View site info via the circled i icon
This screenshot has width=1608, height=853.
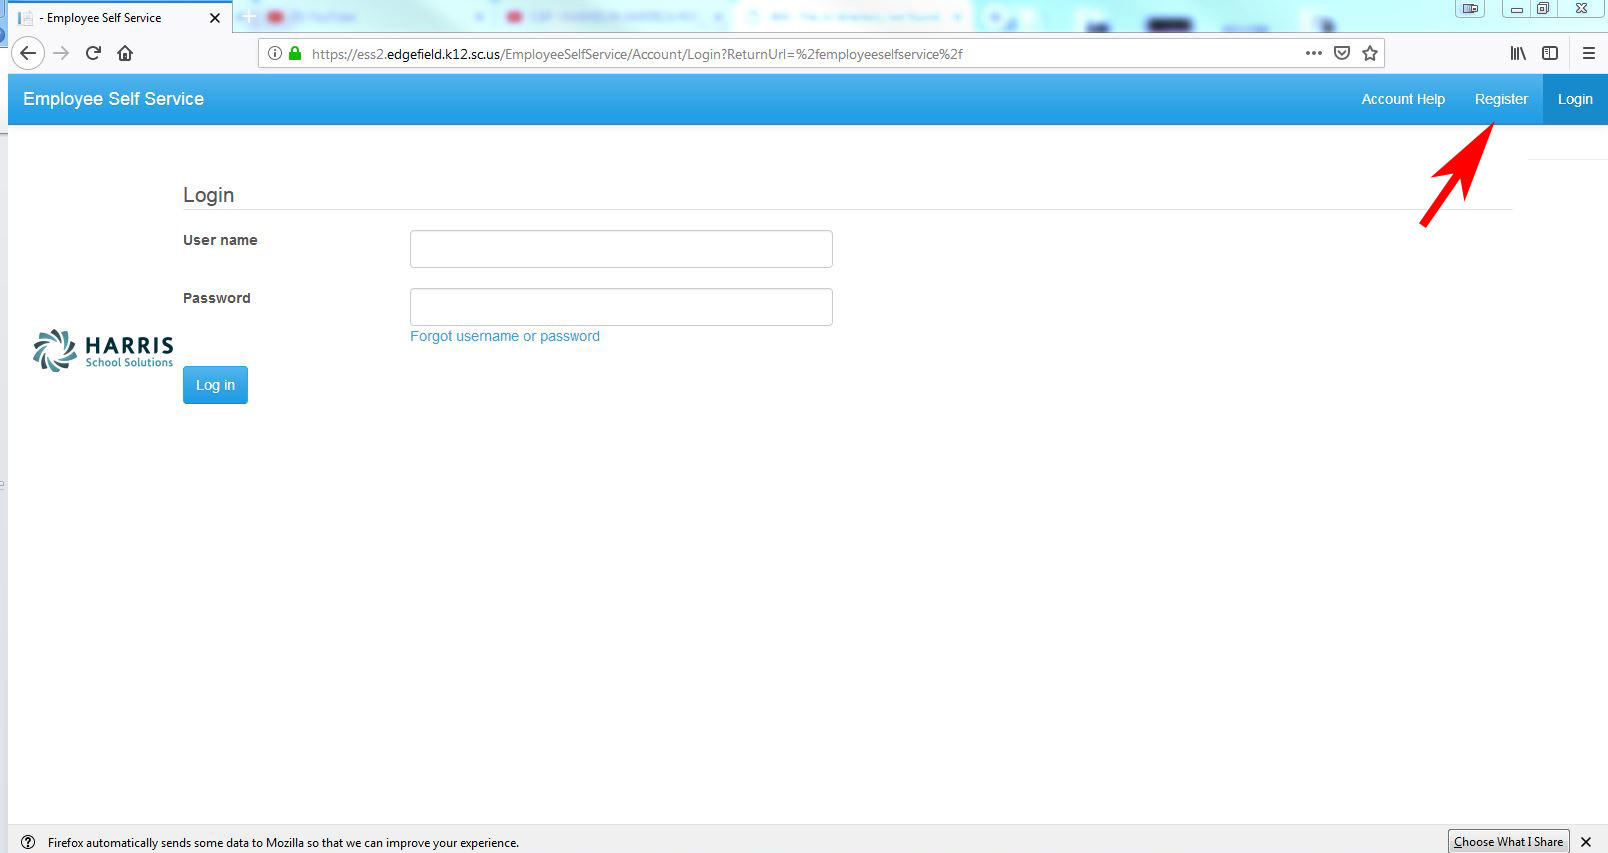click(x=275, y=53)
